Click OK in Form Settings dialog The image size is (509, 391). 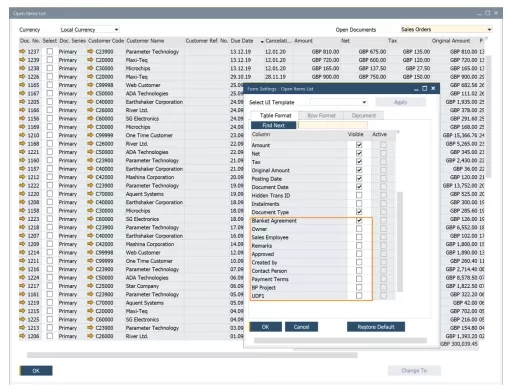(x=265, y=327)
